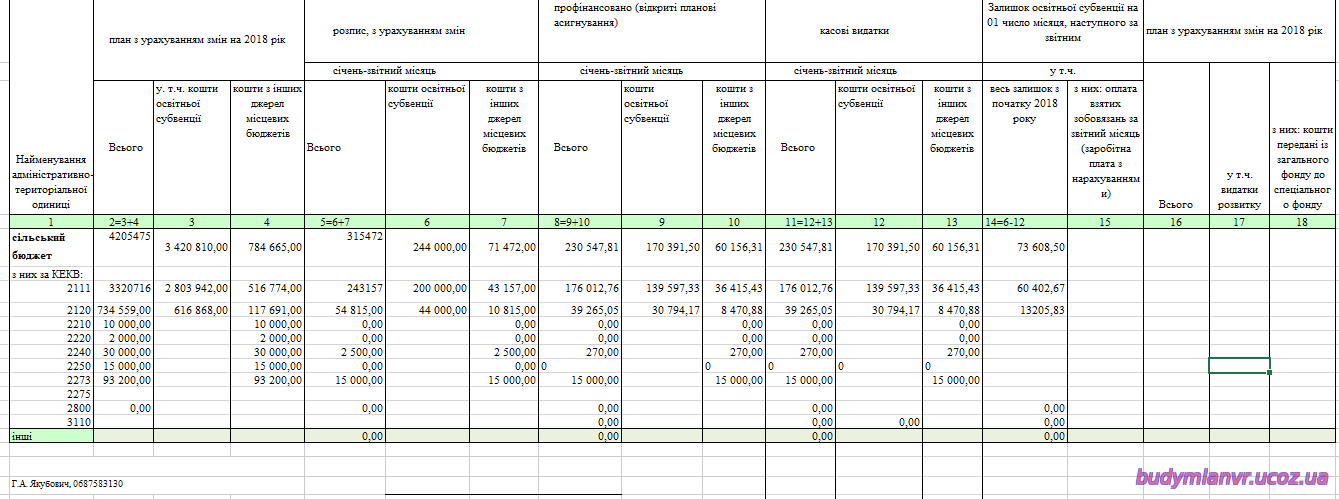Click the contact line 'Г.А. Якубович, 0687583130'
This screenshot has width=1339, height=499.
pyautogui.click(x=67, y=484)
